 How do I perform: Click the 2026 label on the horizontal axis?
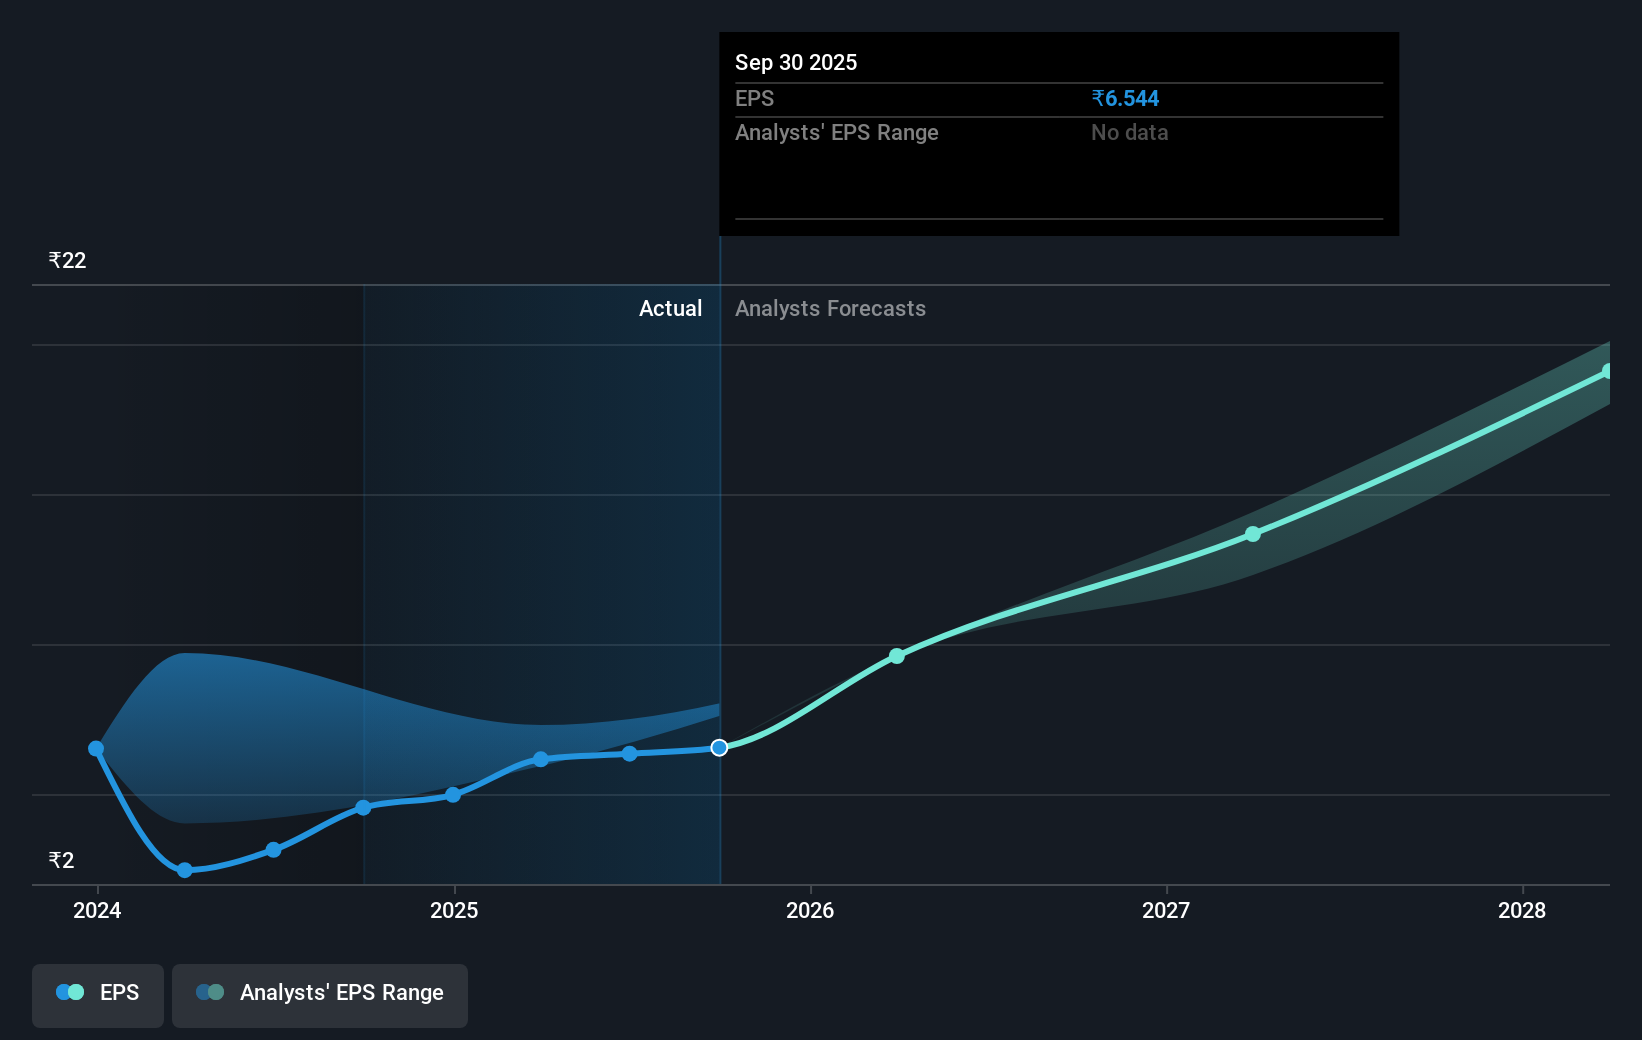pyautogui.click(x=811, y=911)
